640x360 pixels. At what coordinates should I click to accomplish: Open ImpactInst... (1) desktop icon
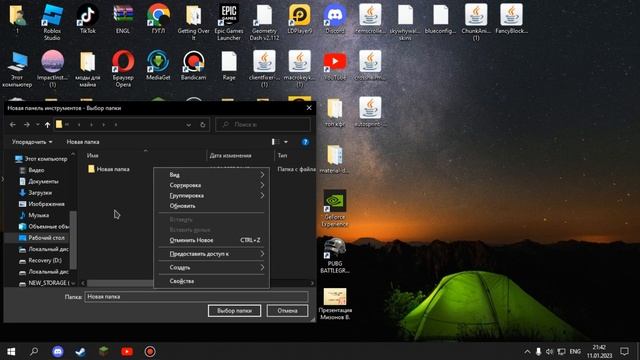[x=52, y=69]
